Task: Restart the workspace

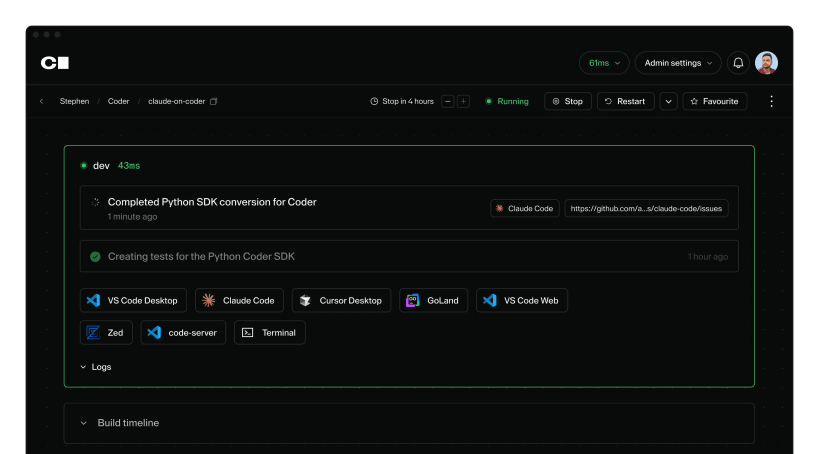Action: 626,101
